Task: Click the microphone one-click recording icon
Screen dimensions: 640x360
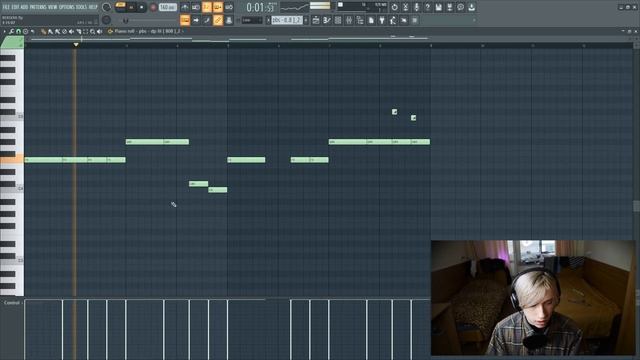Action: tap(416, 7)
